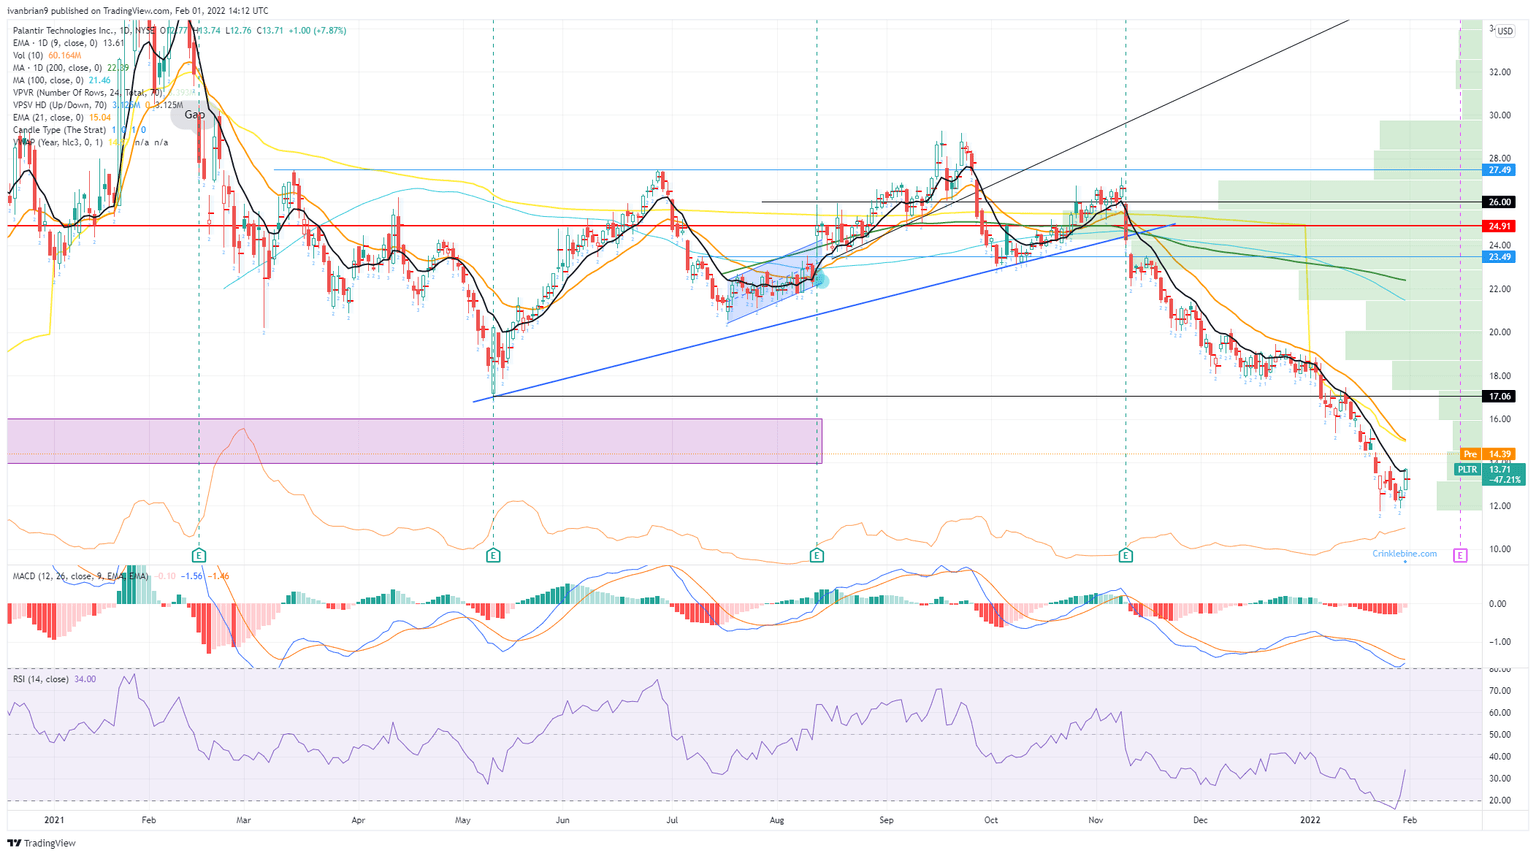Screen dimensions: 1536x856
Task: Click the orange Pre 14.39 pre-market label
Action: [x=1488, y=454]
